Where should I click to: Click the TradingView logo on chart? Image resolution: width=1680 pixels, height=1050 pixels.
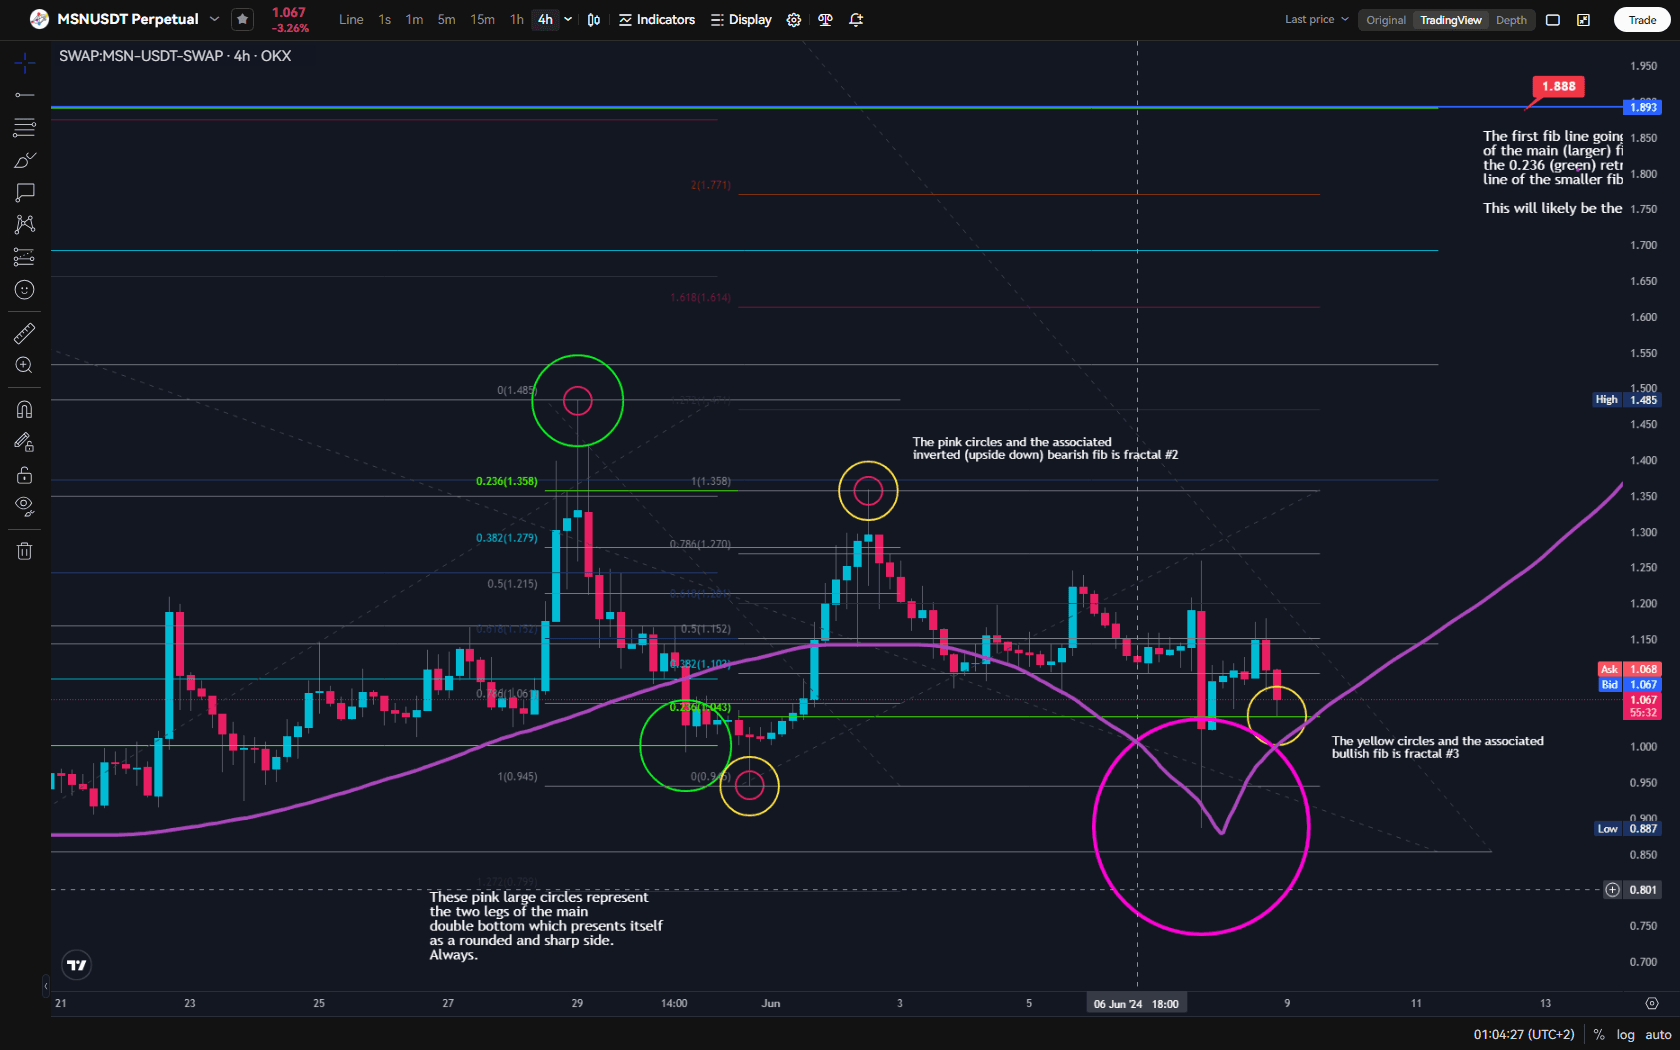pyautogui.click(x=77, y=965)
